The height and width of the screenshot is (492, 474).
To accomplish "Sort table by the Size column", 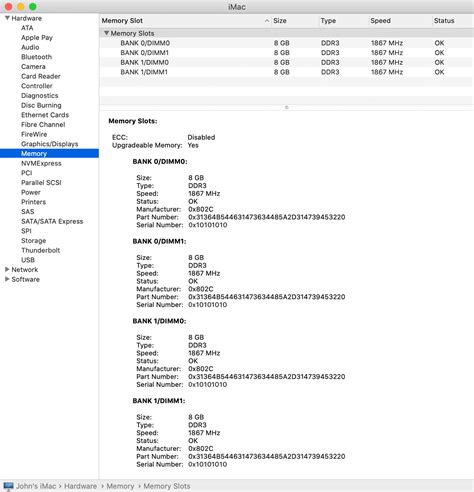I will pyautogui.click(x=294, y=21).
